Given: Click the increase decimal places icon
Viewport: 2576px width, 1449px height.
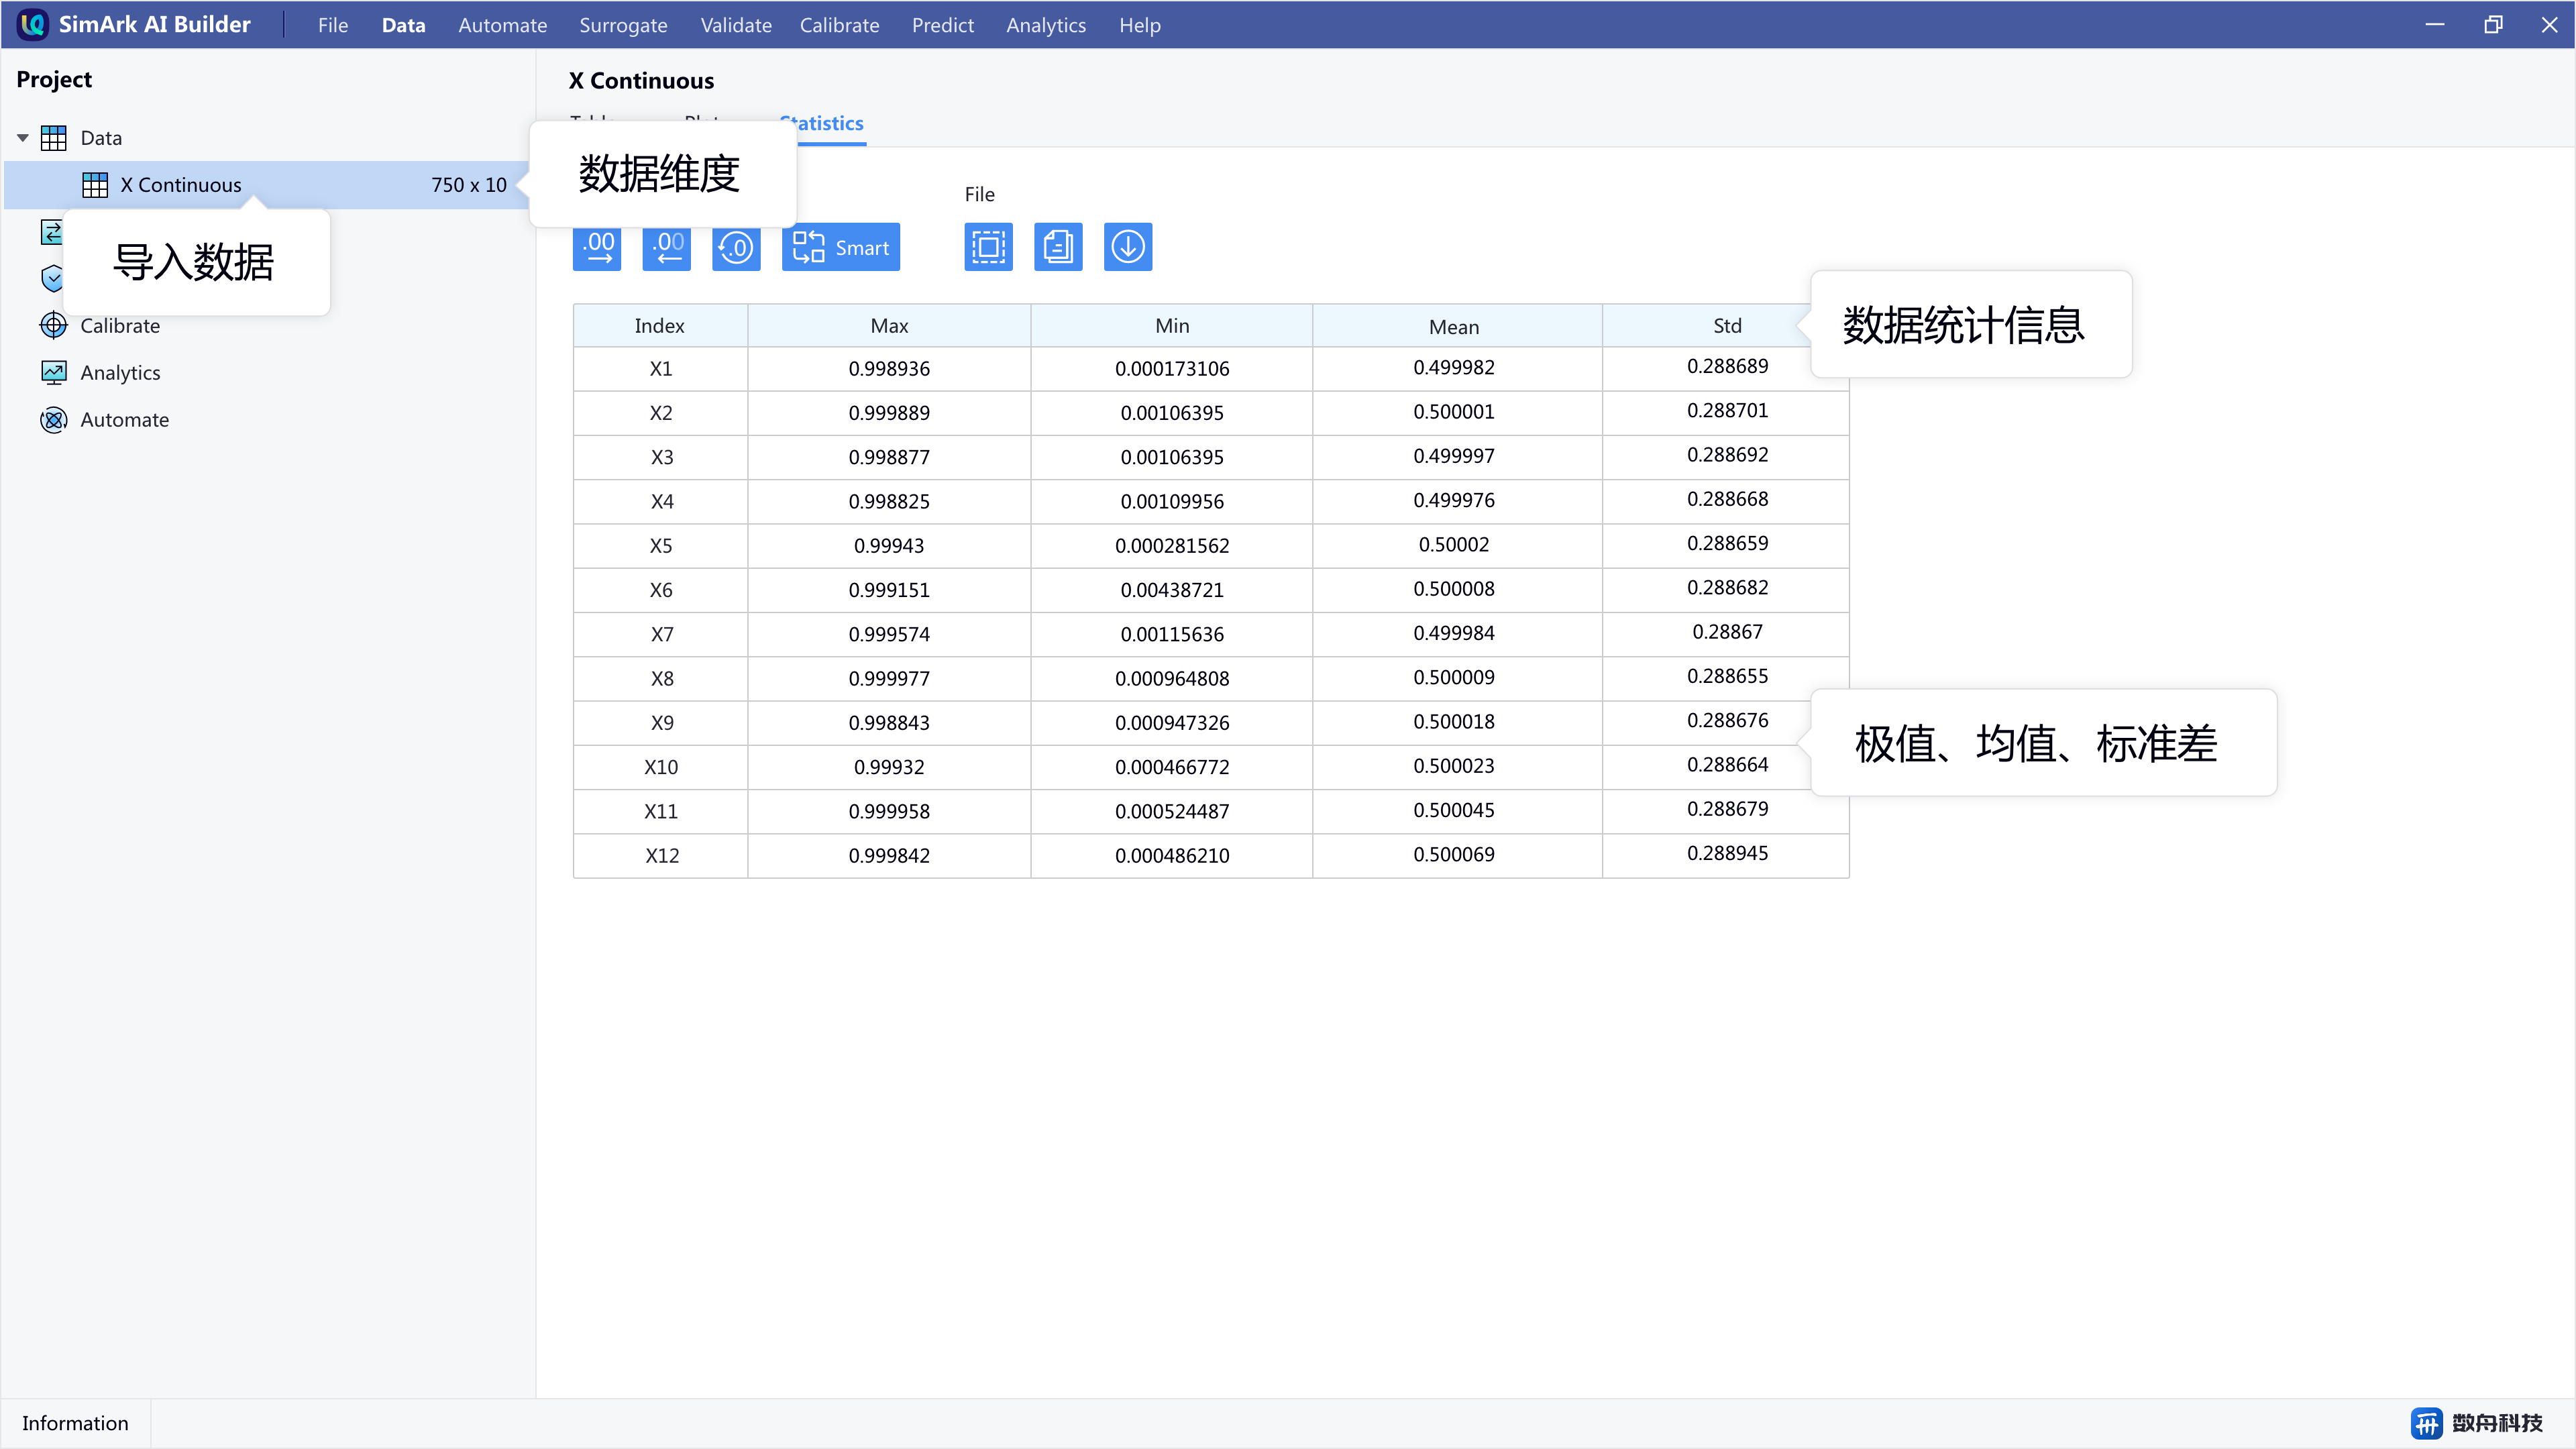Looking at the screenshot, I should [x=597, y=247].
